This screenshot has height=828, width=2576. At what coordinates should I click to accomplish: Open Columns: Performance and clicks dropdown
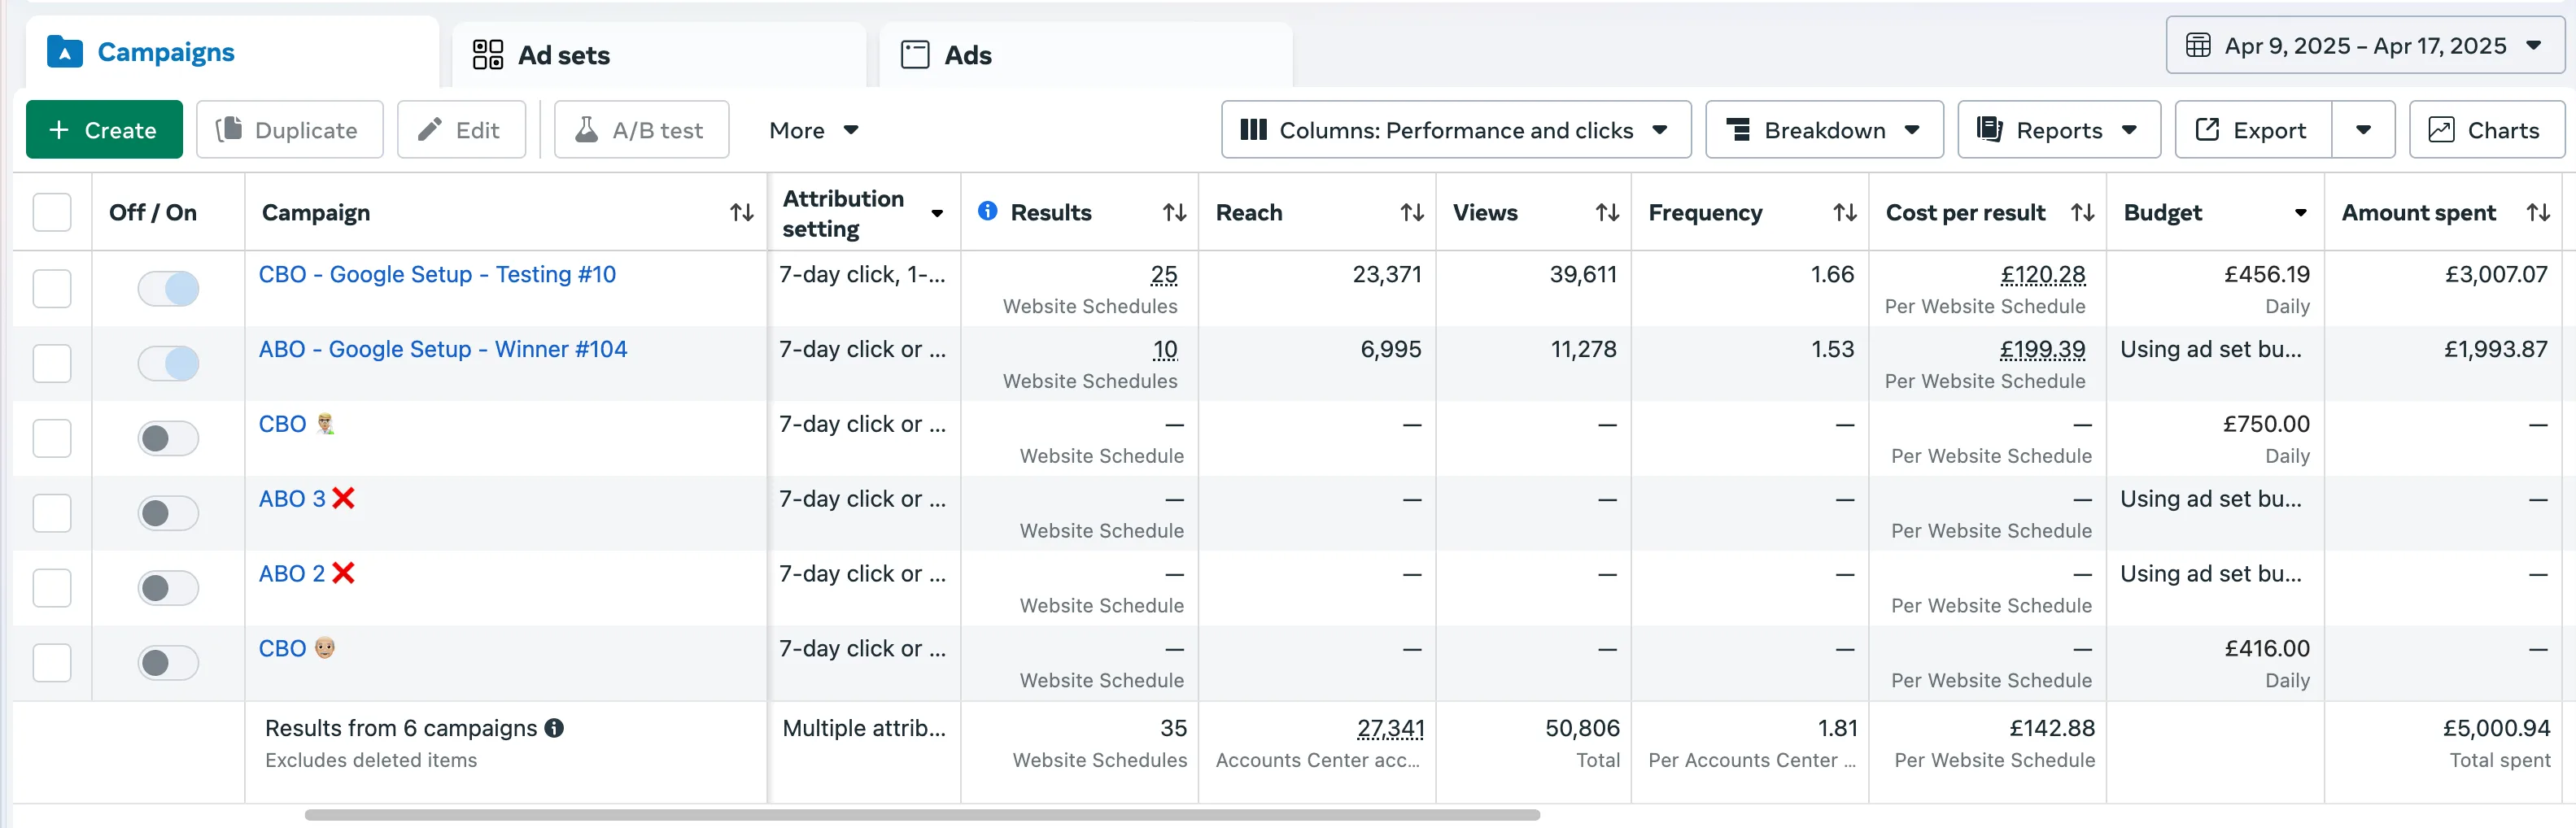pos(1455,130)
